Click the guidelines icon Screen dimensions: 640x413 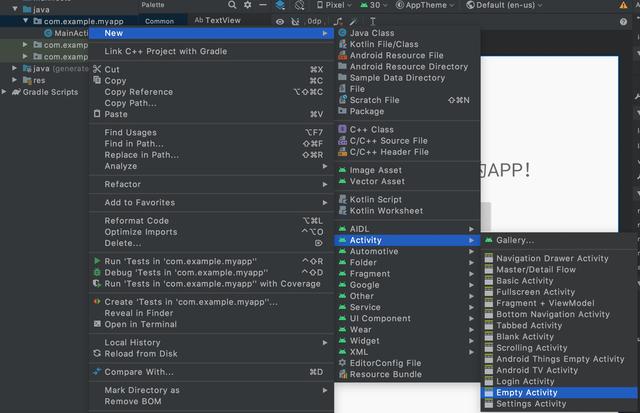373,21
